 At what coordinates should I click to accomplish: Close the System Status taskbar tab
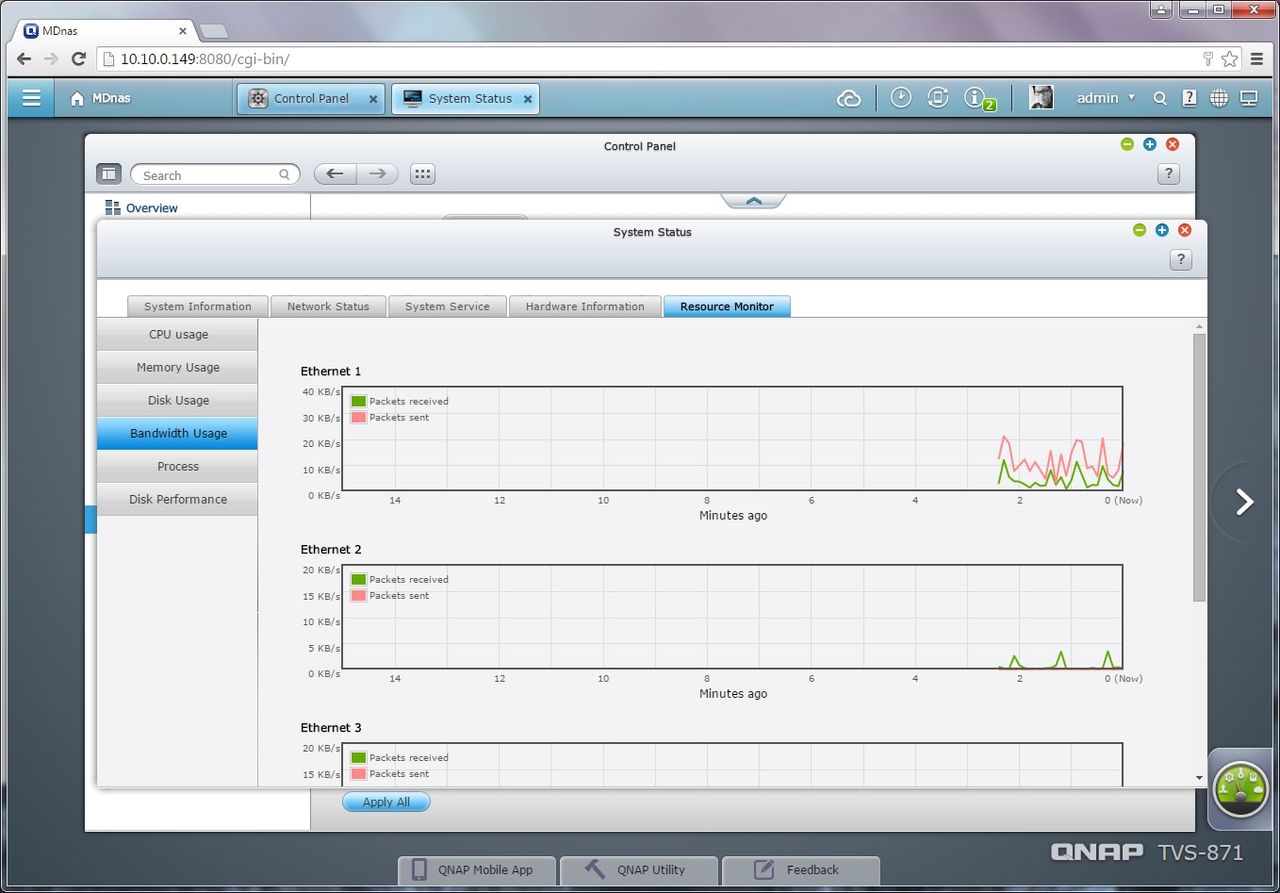527,99
